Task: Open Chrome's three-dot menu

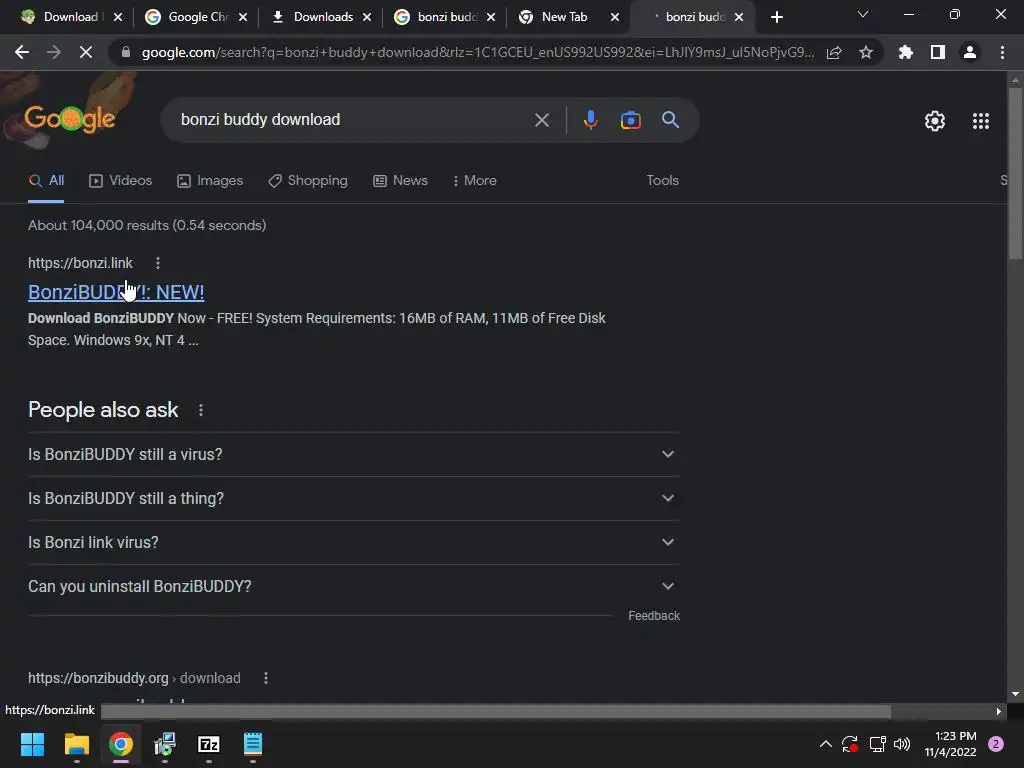Action: [x=1002, y=52]
